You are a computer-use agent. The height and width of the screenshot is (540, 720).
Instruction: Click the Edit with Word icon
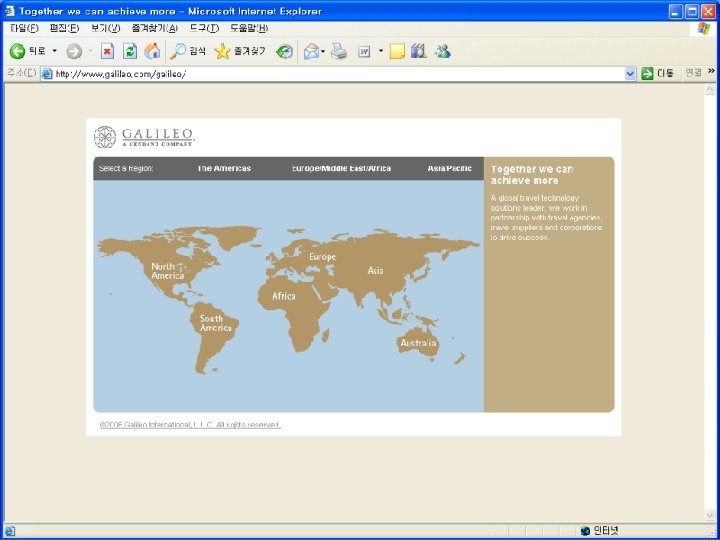tap(364, 51)
